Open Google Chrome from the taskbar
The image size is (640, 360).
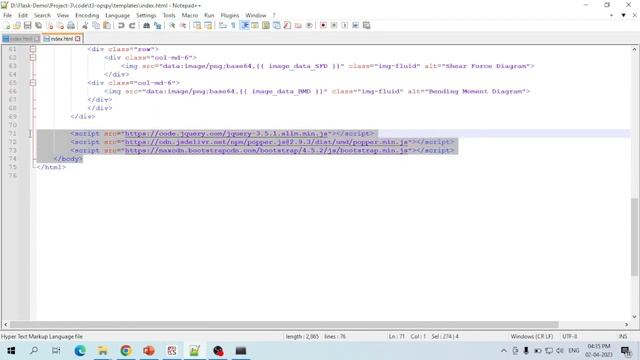[x=126, y=351]
